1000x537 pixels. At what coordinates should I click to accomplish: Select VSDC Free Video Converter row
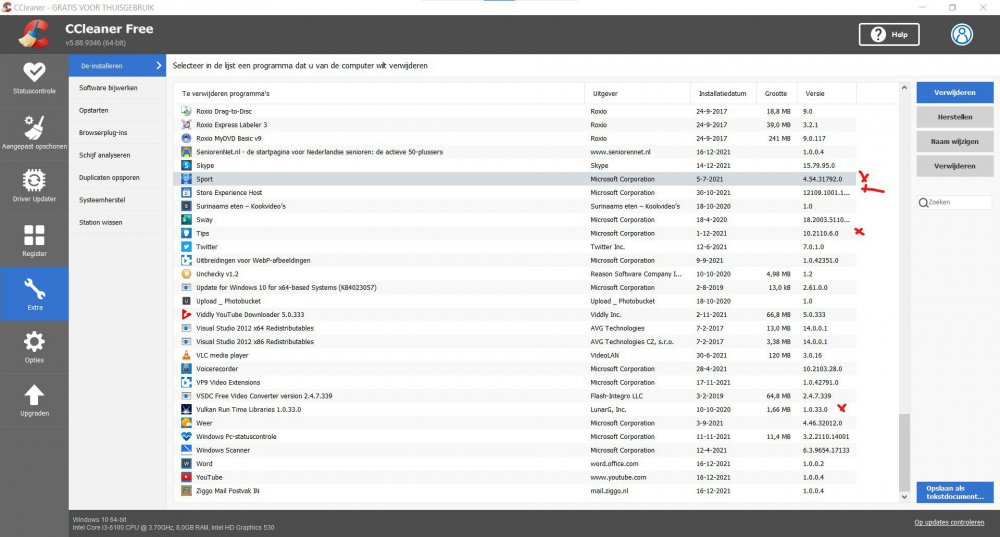pos(515,396)
